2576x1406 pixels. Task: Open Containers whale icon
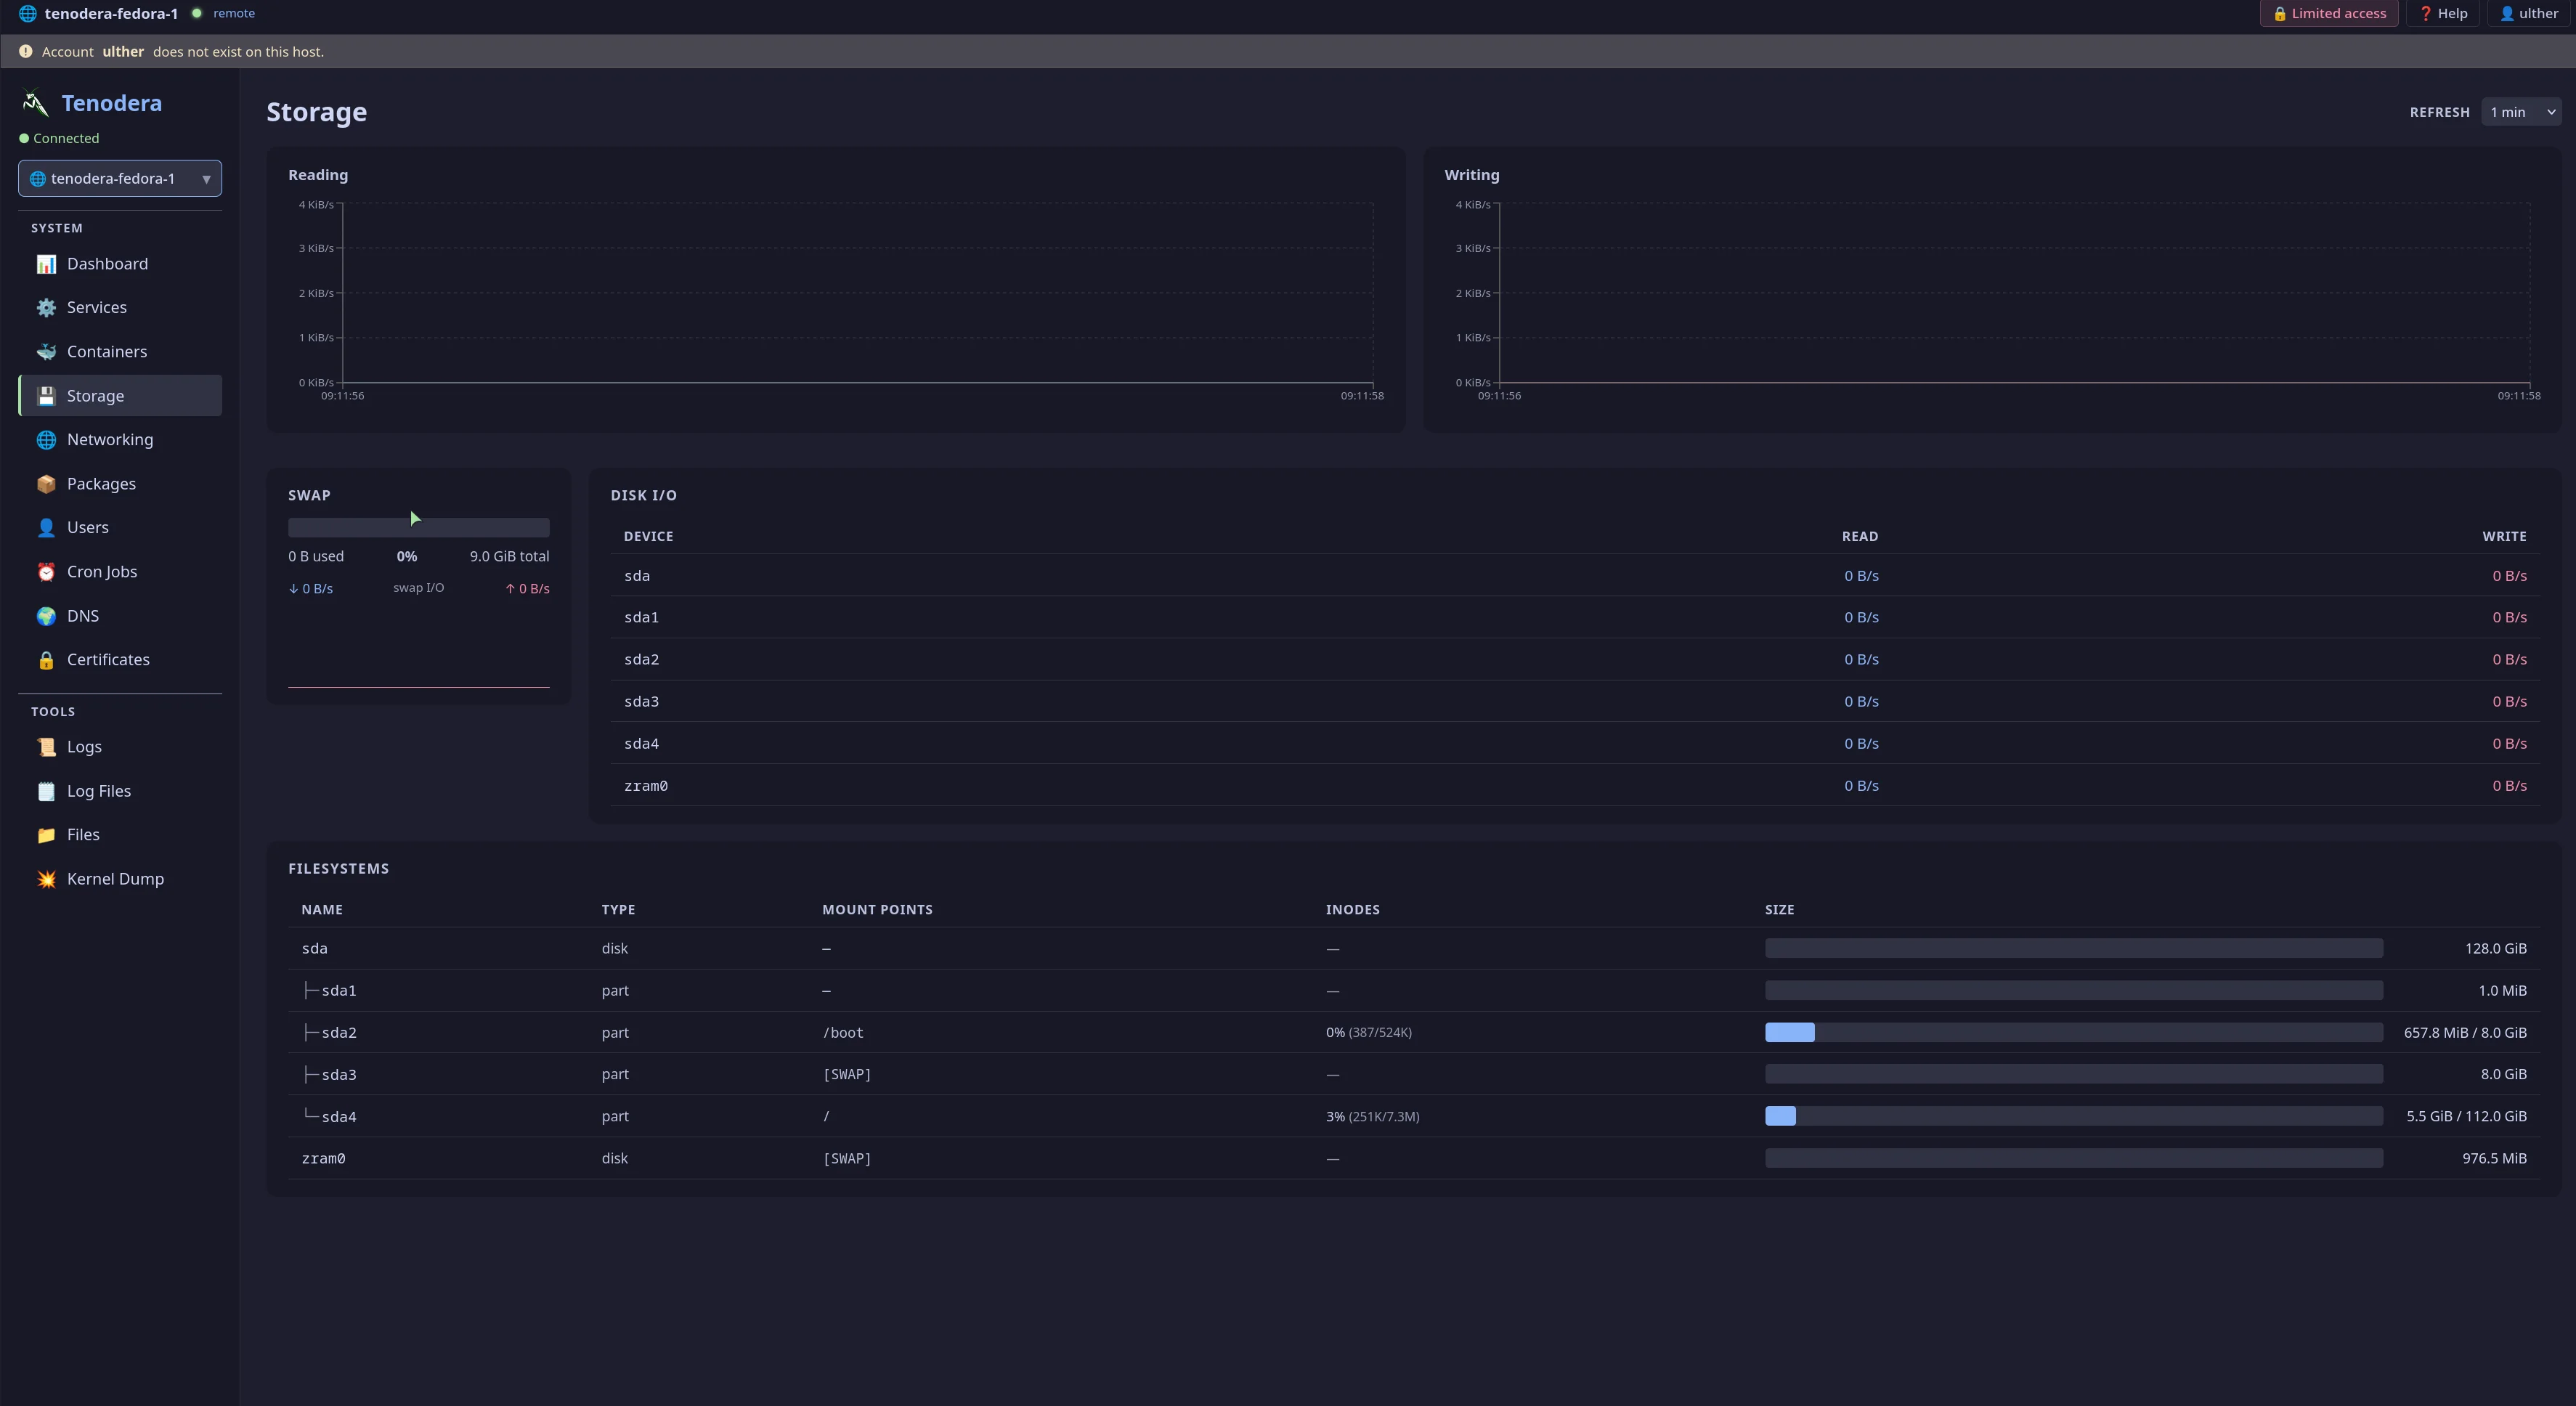tap(46, 352)
